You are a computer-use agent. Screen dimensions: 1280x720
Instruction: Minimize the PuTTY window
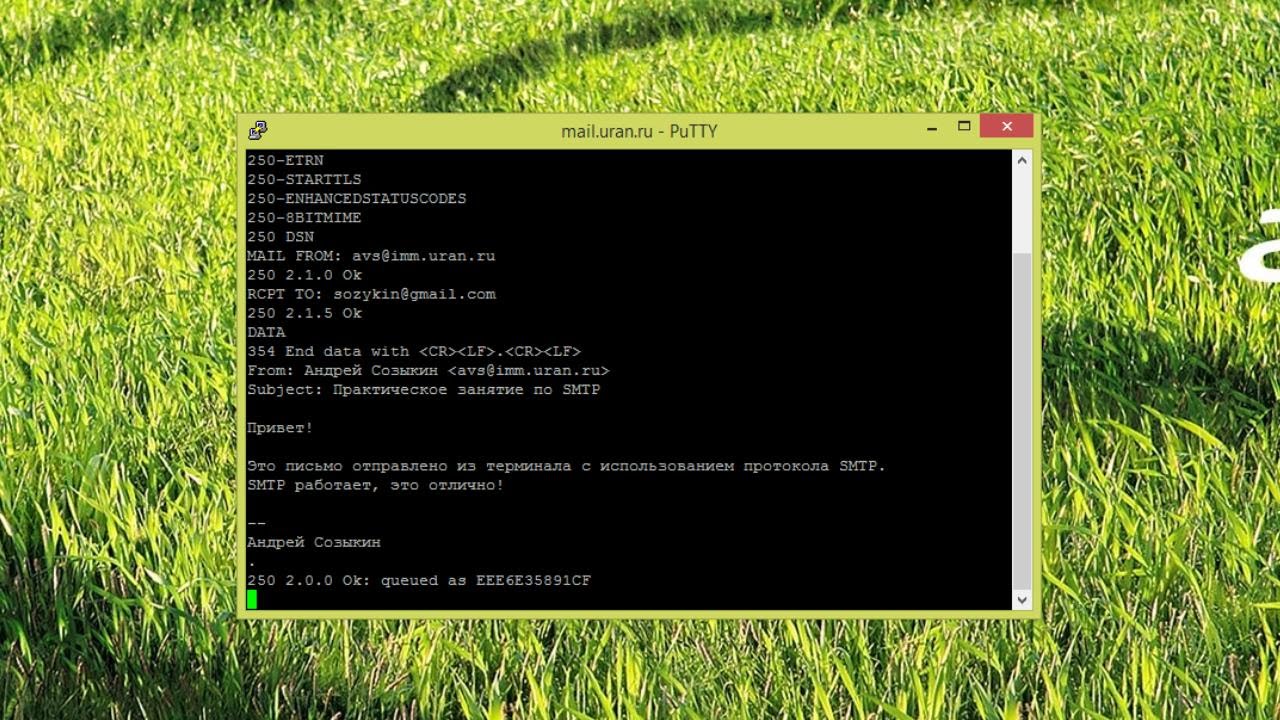pos(932,128)
